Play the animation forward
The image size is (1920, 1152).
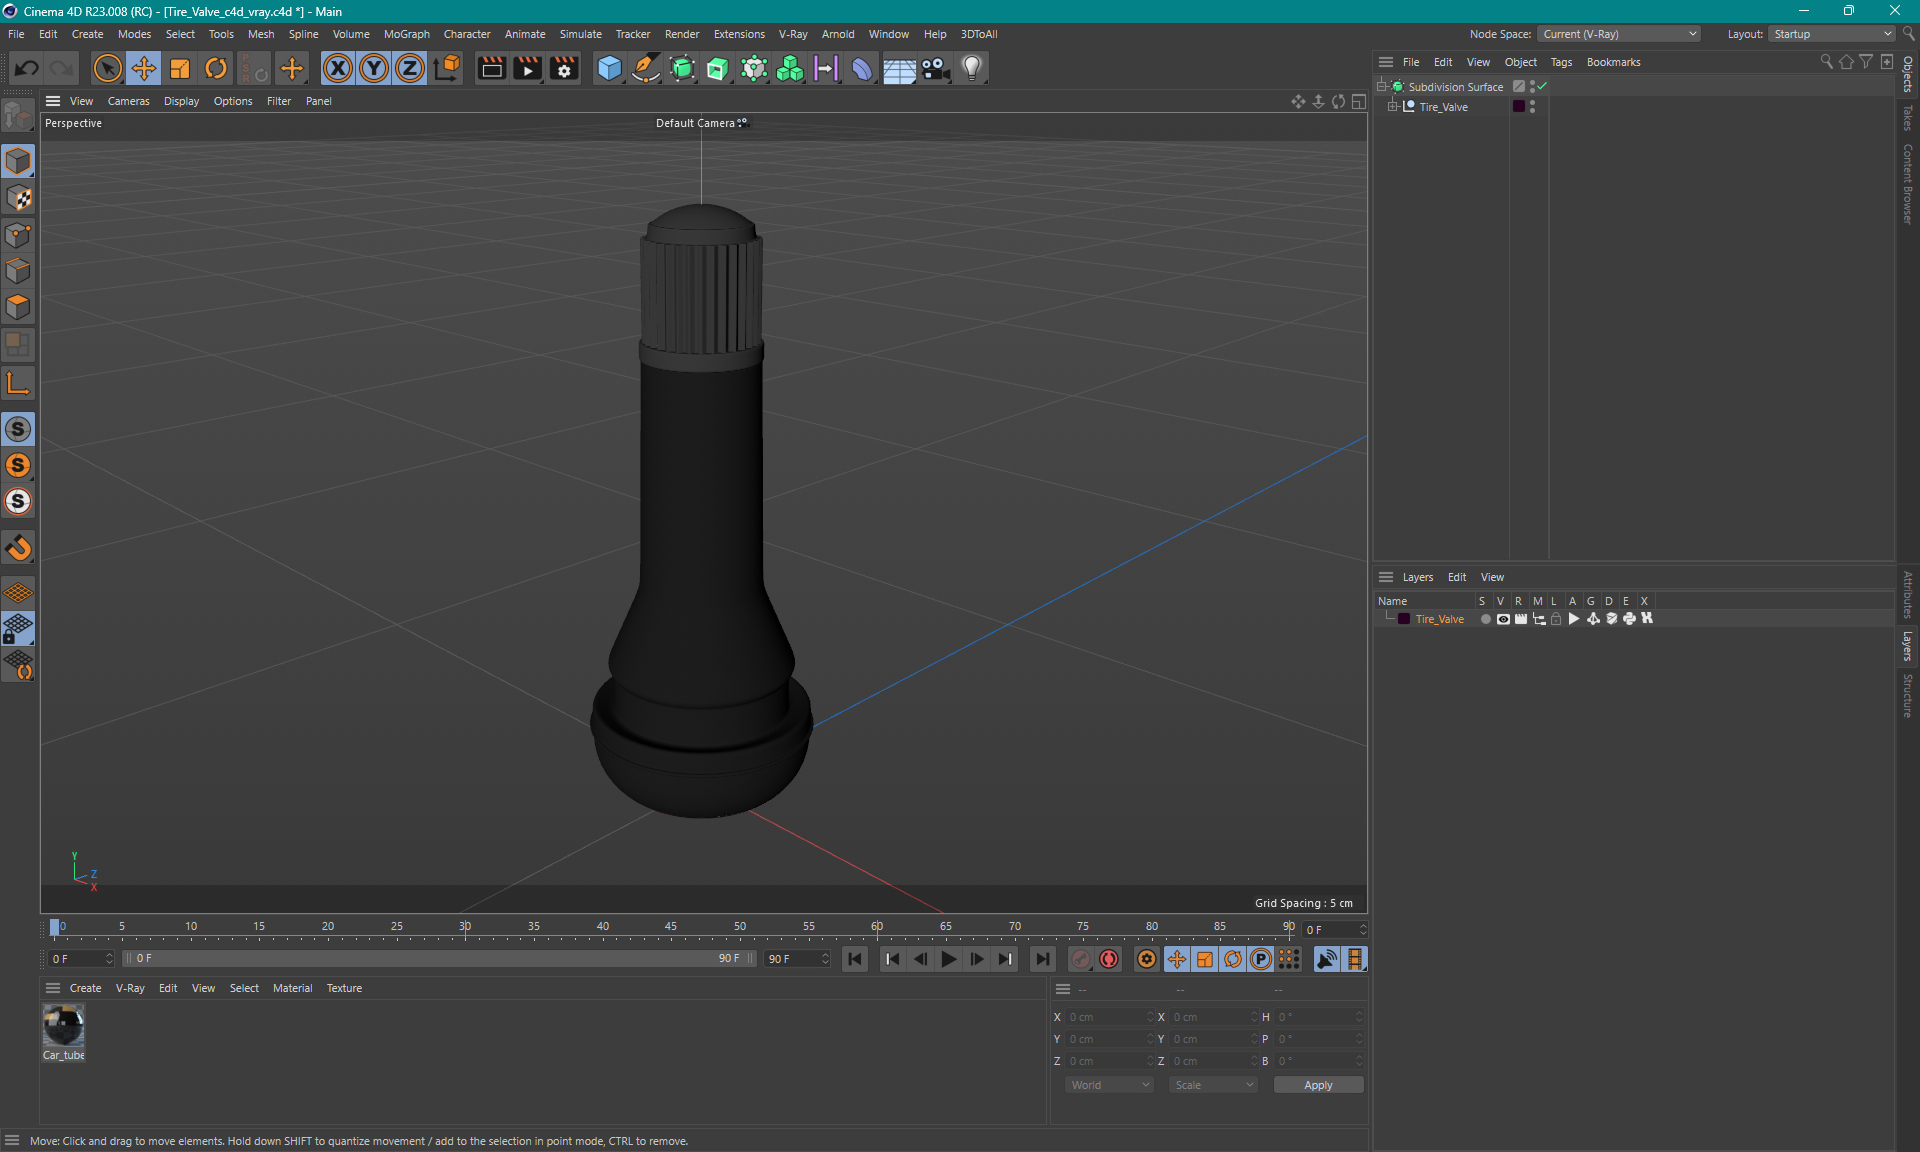click(948, 959)
